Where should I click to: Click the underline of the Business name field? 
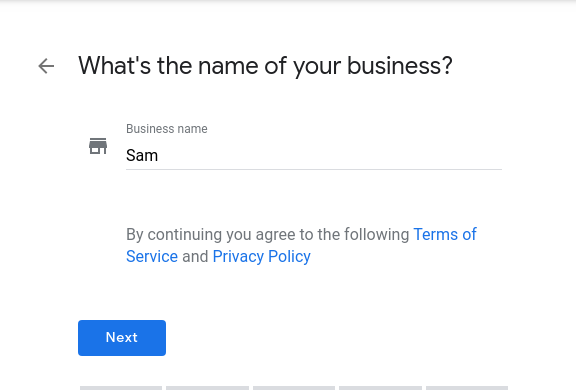[x=314, y=169]
